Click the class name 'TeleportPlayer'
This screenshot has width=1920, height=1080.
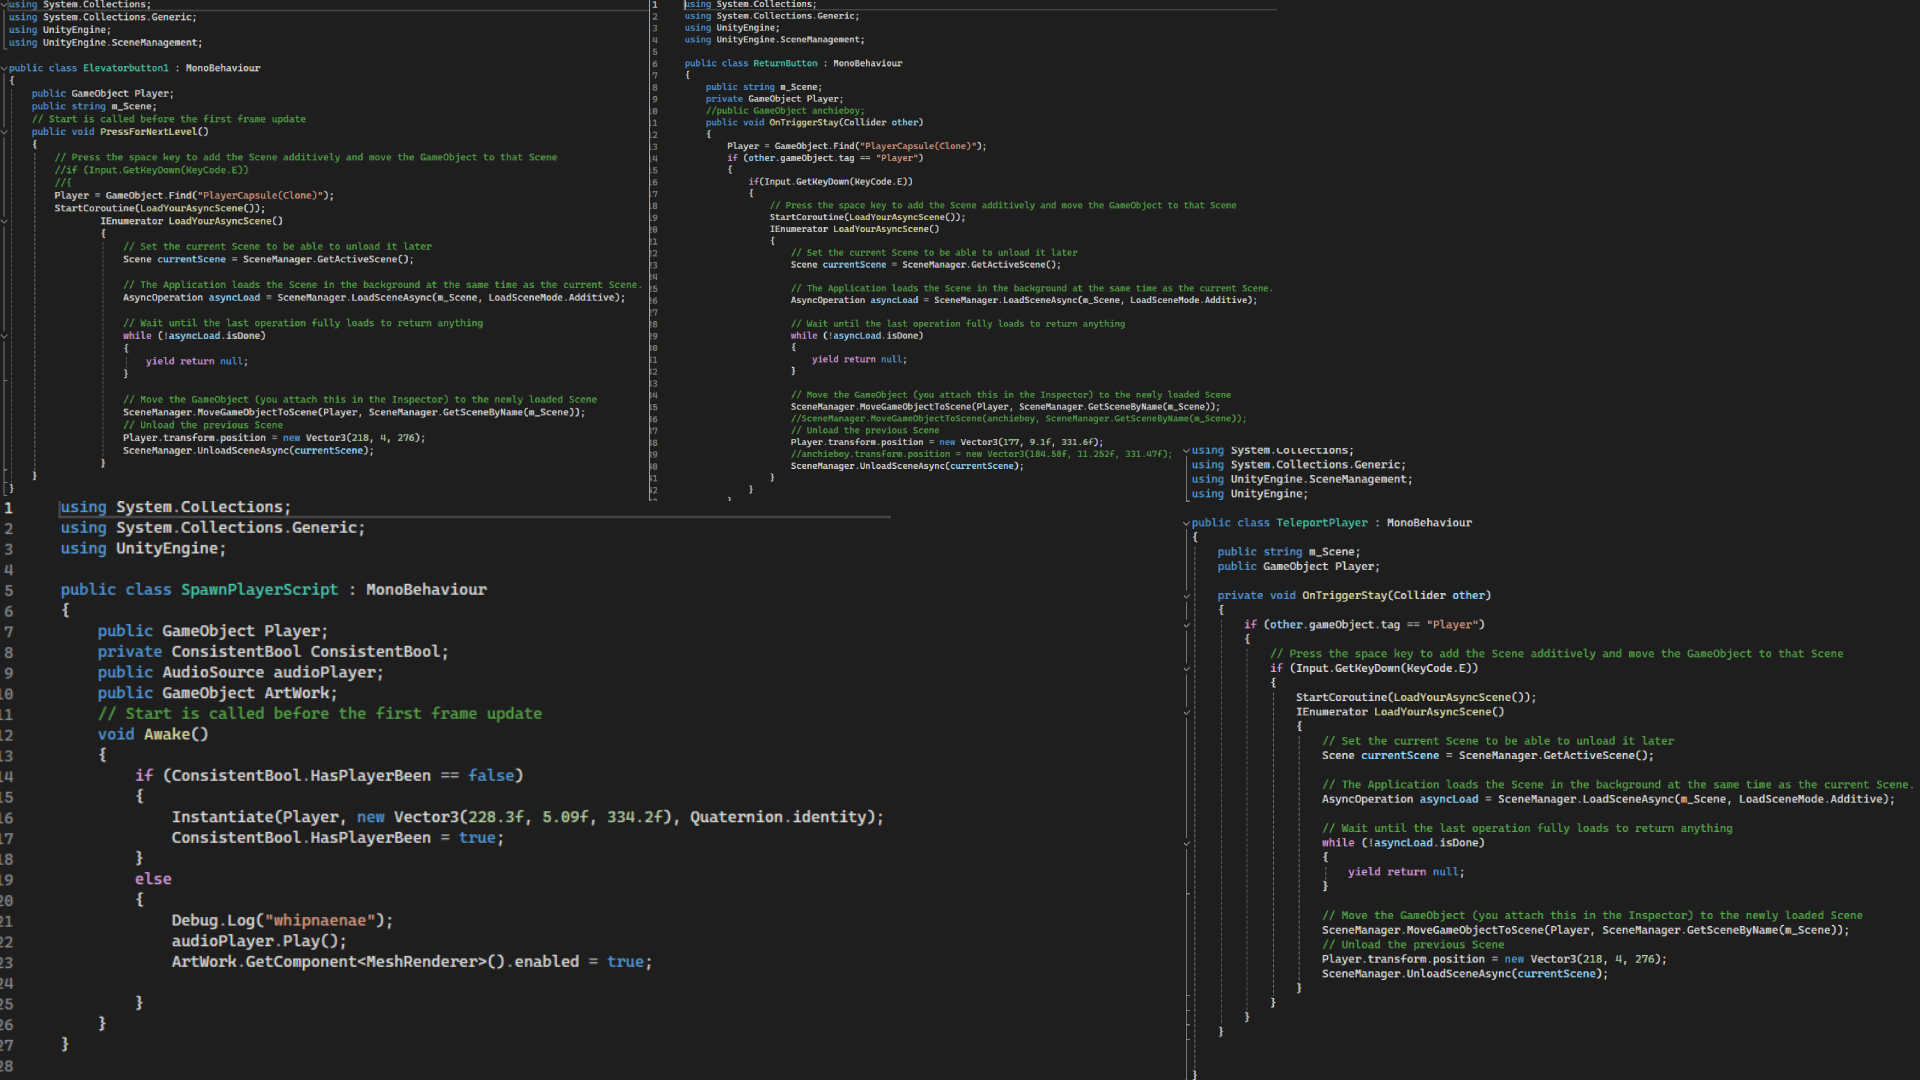click(1322, 523)
